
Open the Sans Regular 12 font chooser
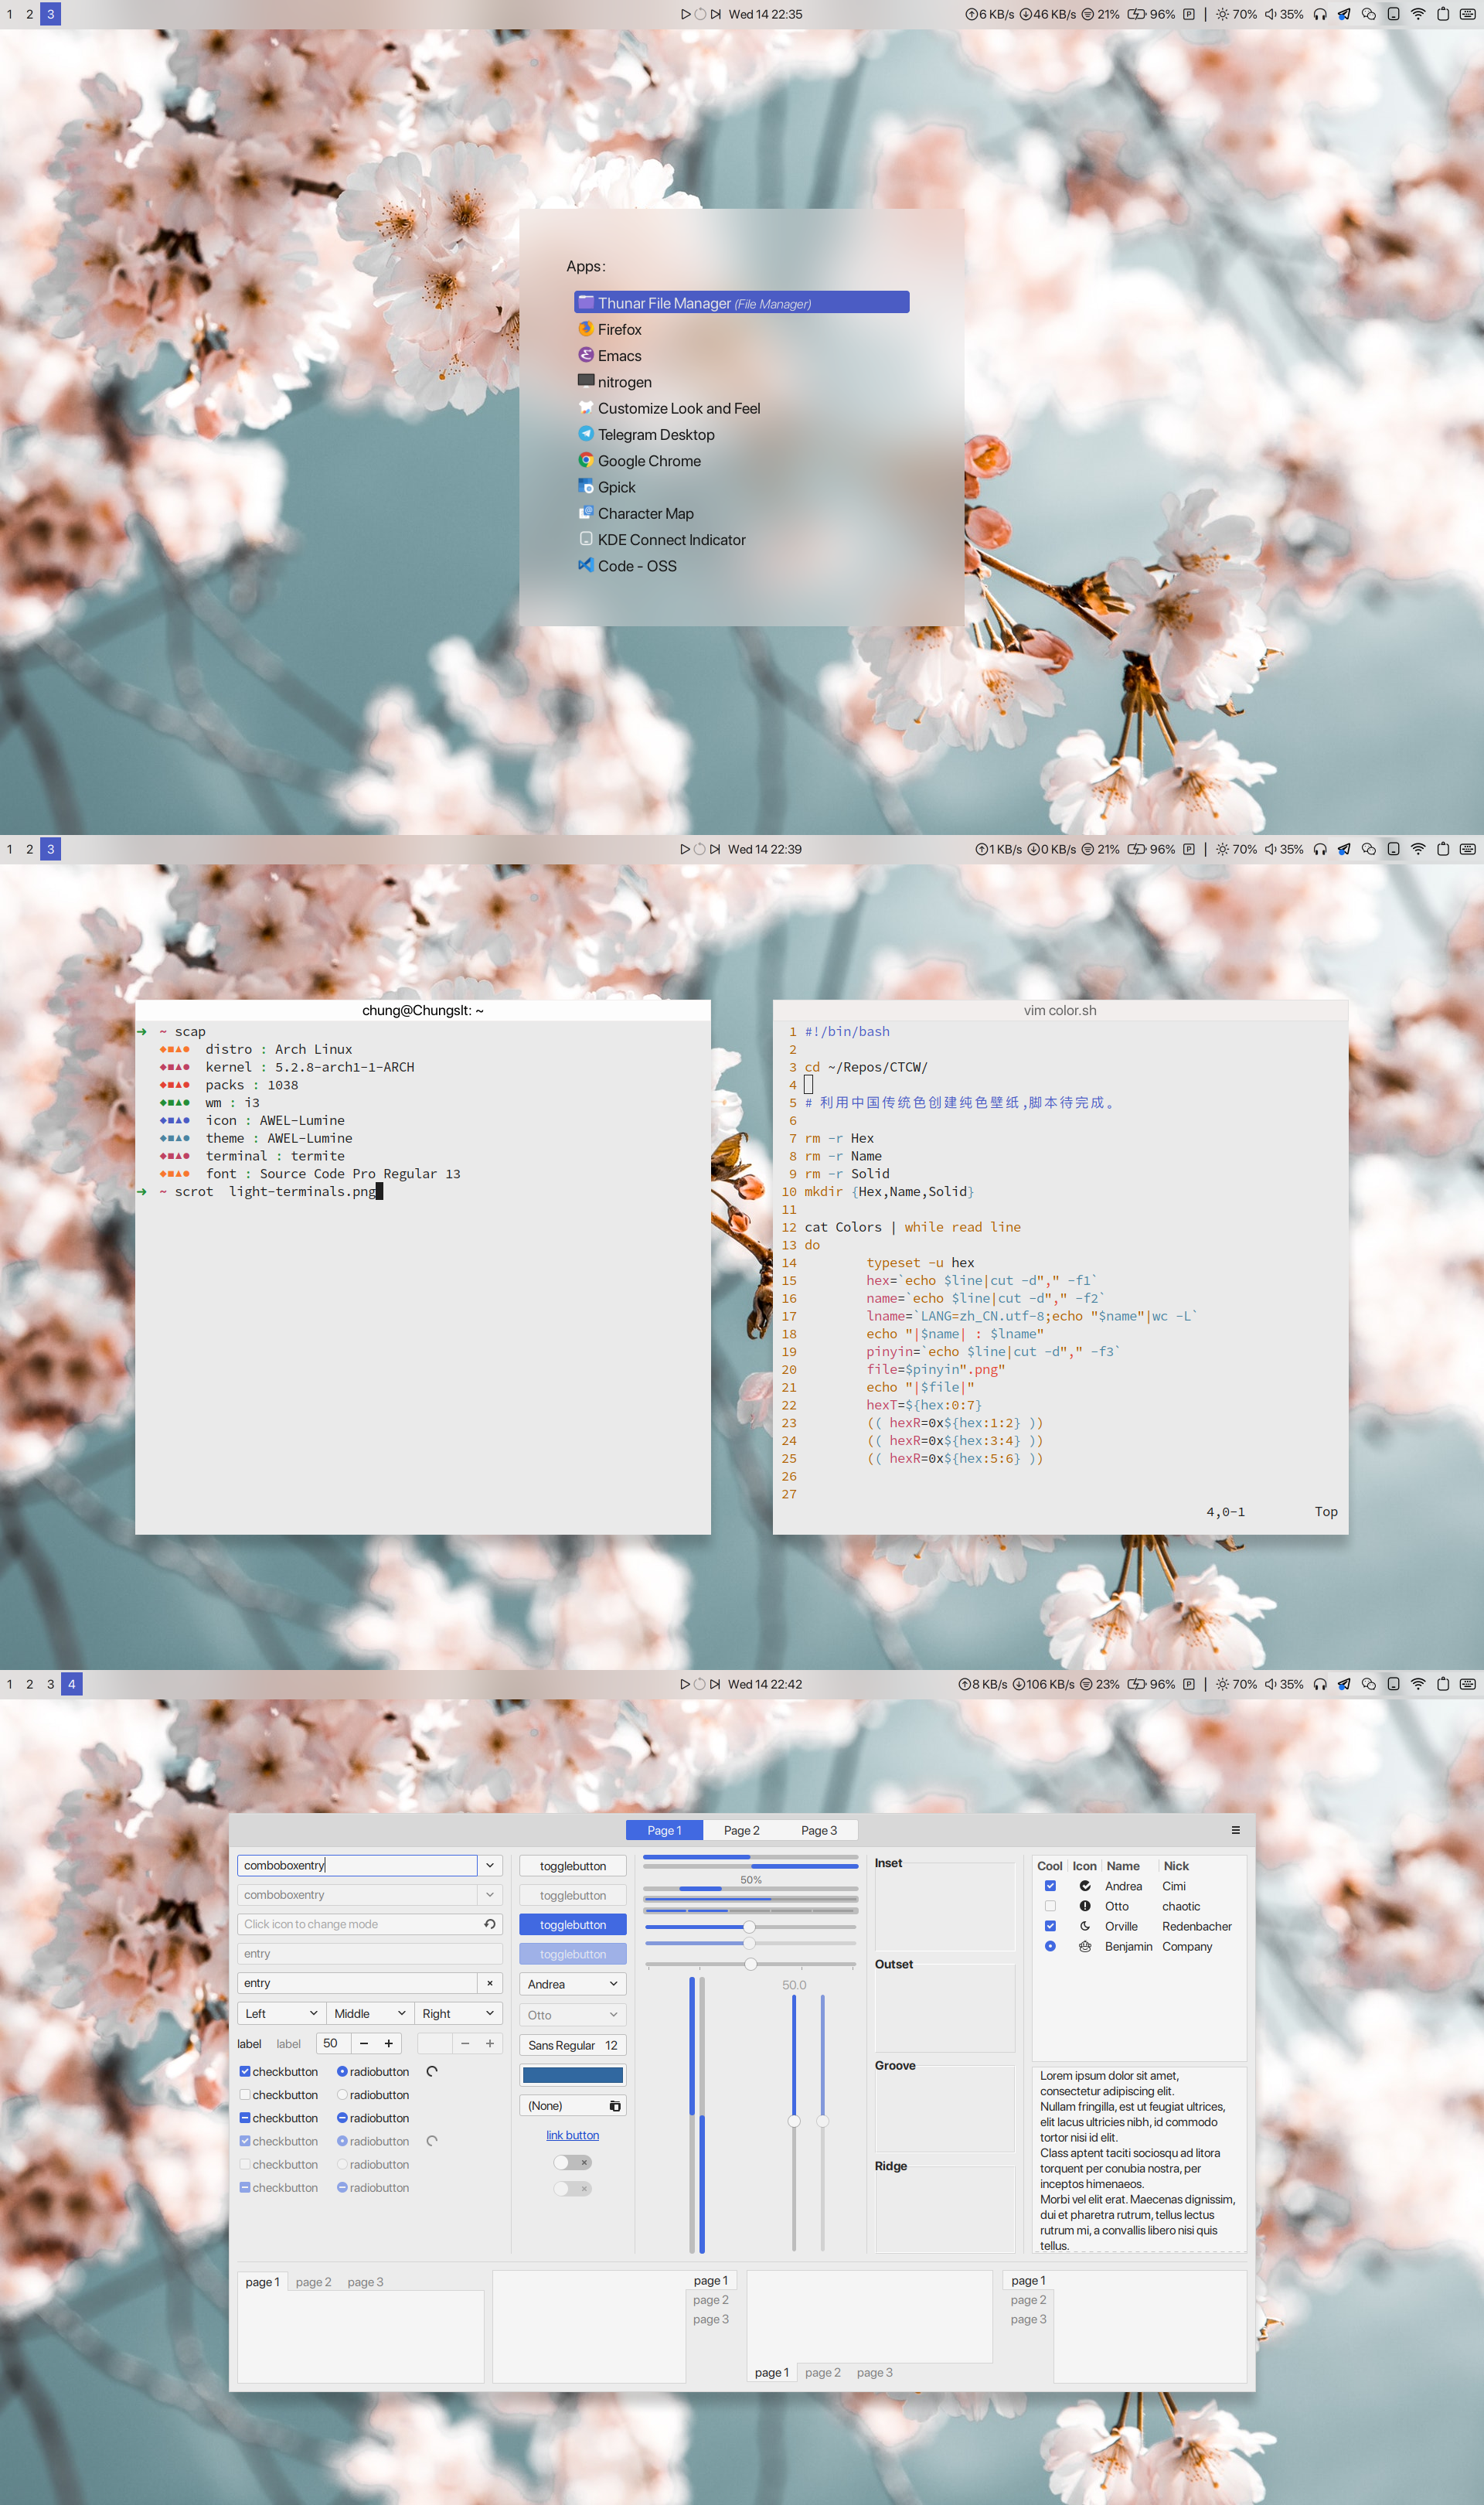click(572, 2045)
